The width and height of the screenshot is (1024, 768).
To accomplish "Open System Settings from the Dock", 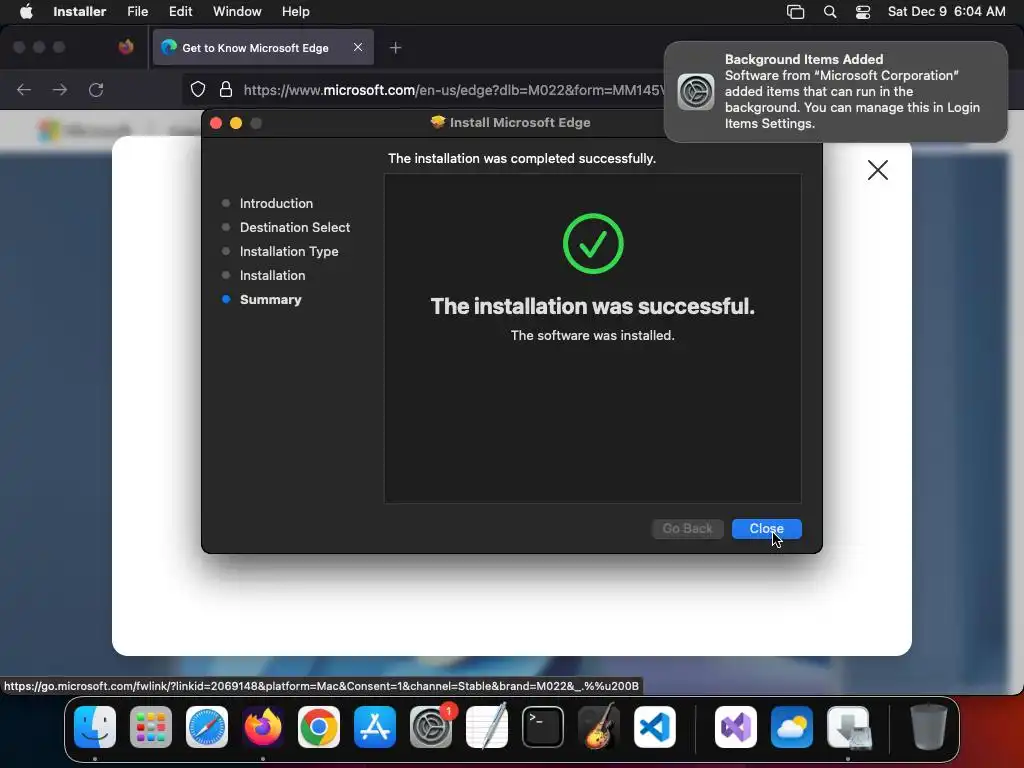I will pyautogui.click(x=431, y=727).
